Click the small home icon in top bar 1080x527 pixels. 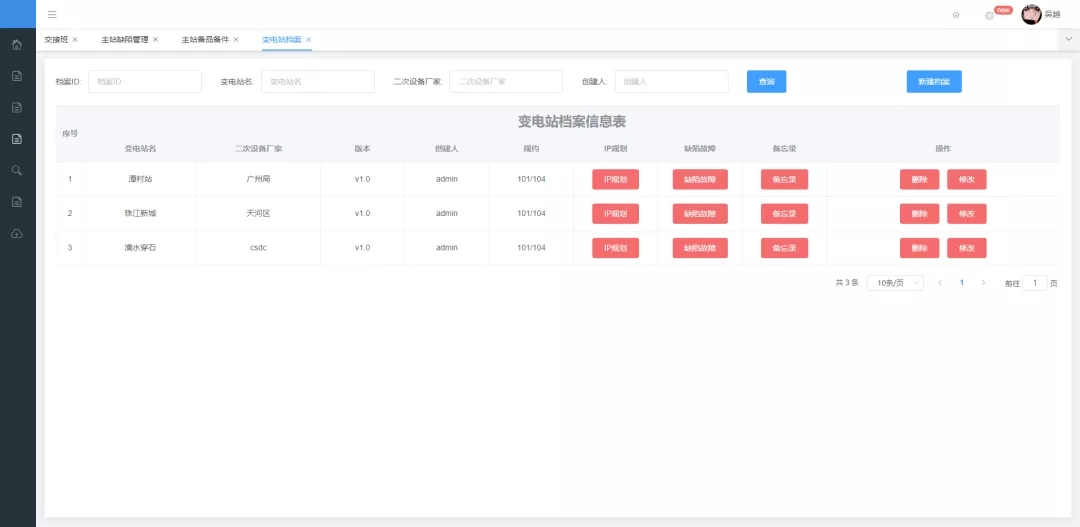click(x=956, y=15)
